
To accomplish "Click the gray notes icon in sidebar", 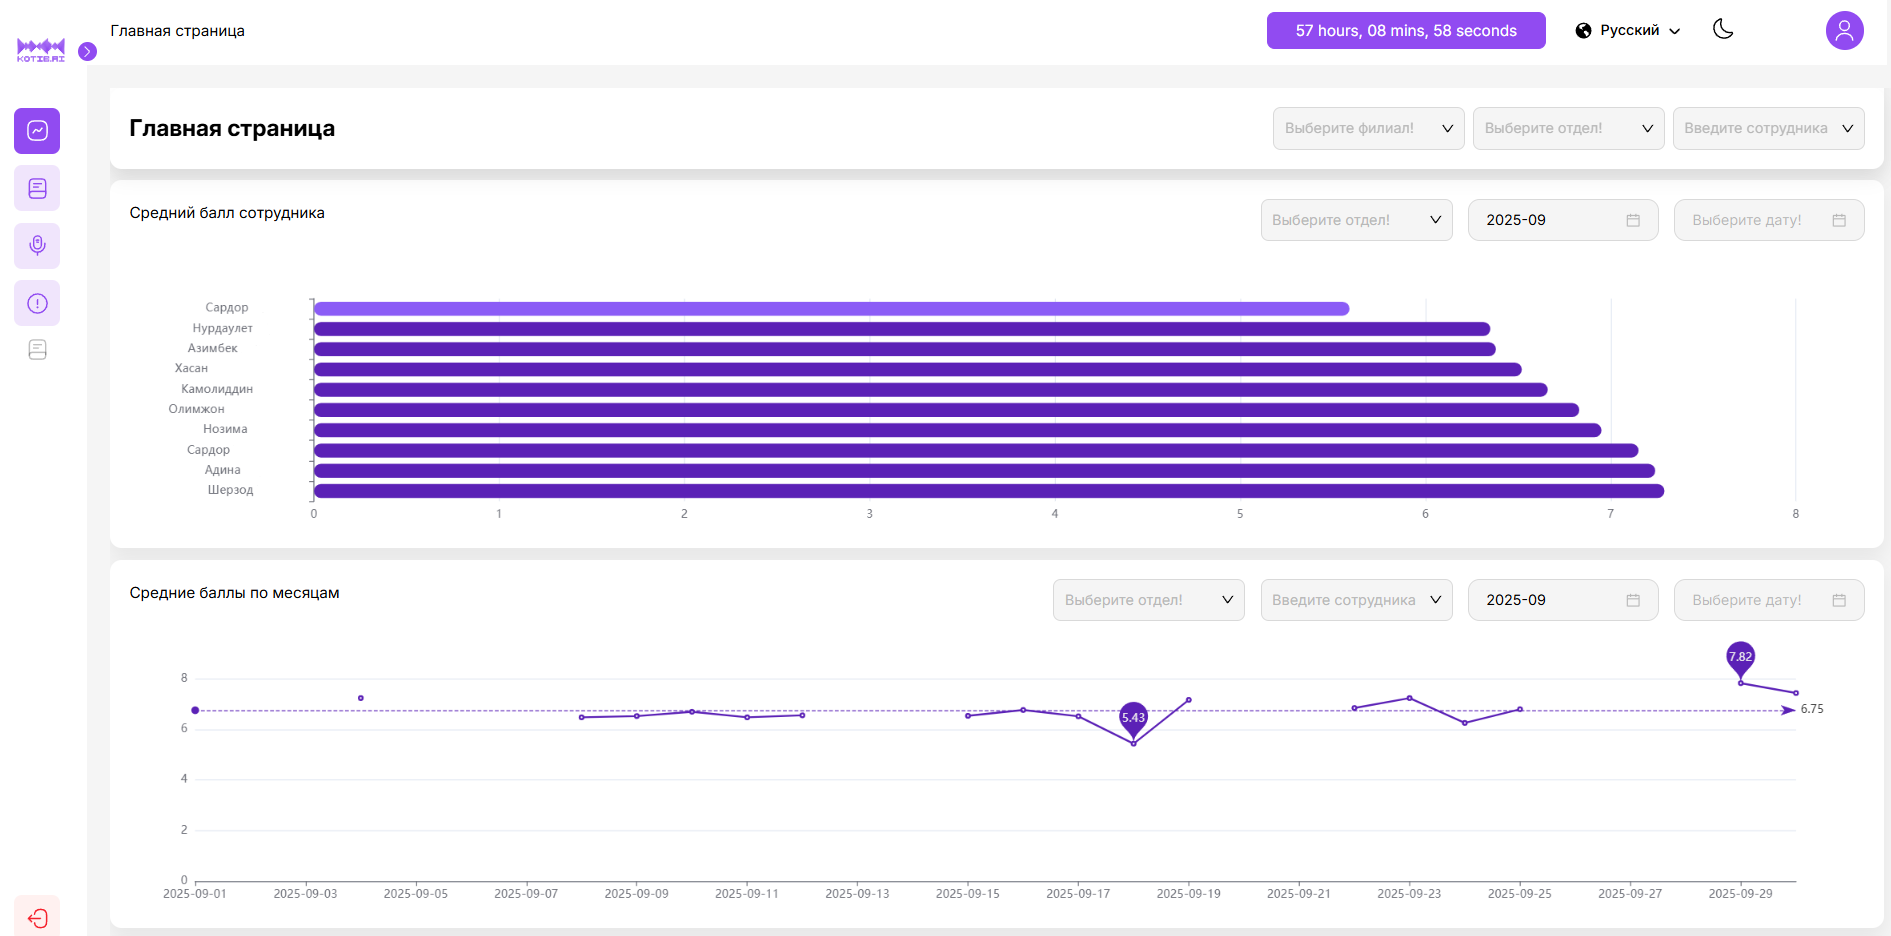I will 37,350.
